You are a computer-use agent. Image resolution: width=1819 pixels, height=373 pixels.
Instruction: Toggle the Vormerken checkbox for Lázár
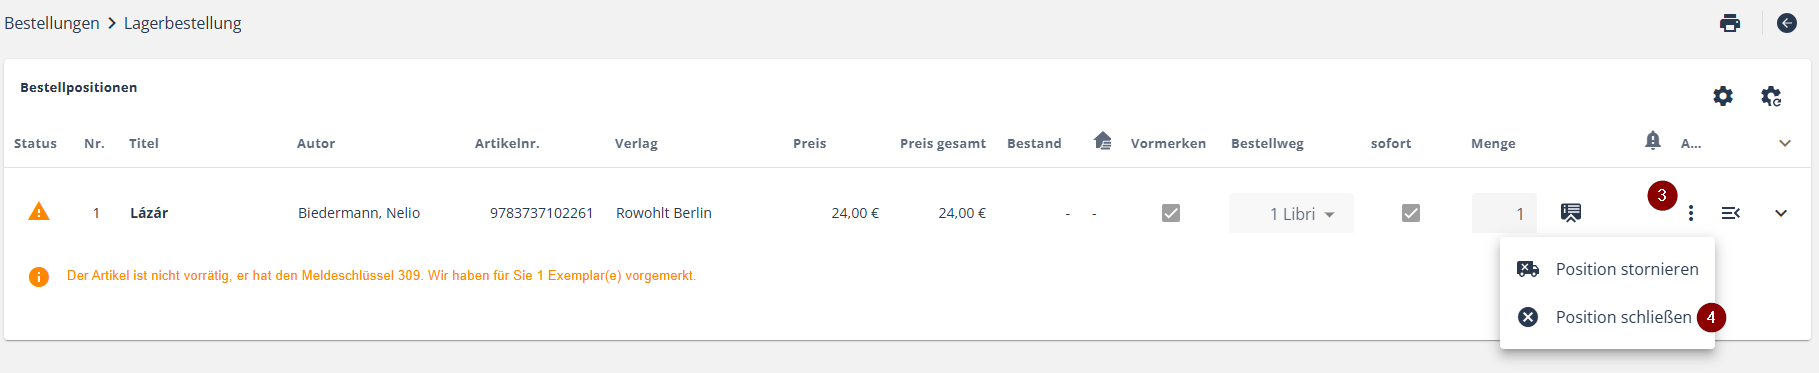coord(1171,213)
